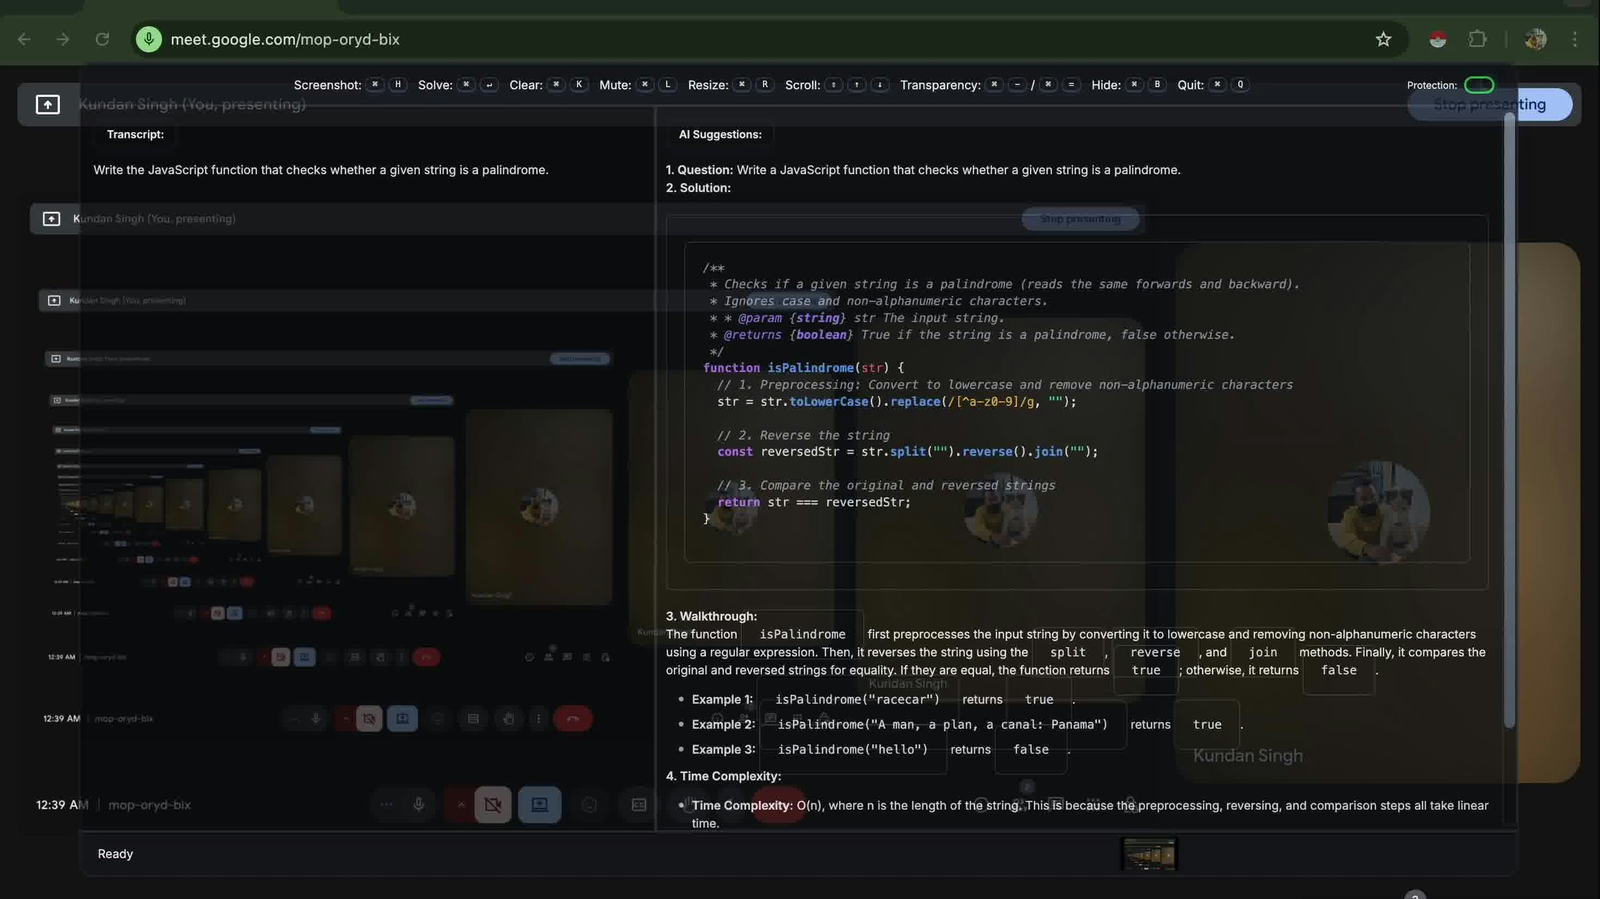Open the Chrome three-dot menu

[x=1574, y=39]
